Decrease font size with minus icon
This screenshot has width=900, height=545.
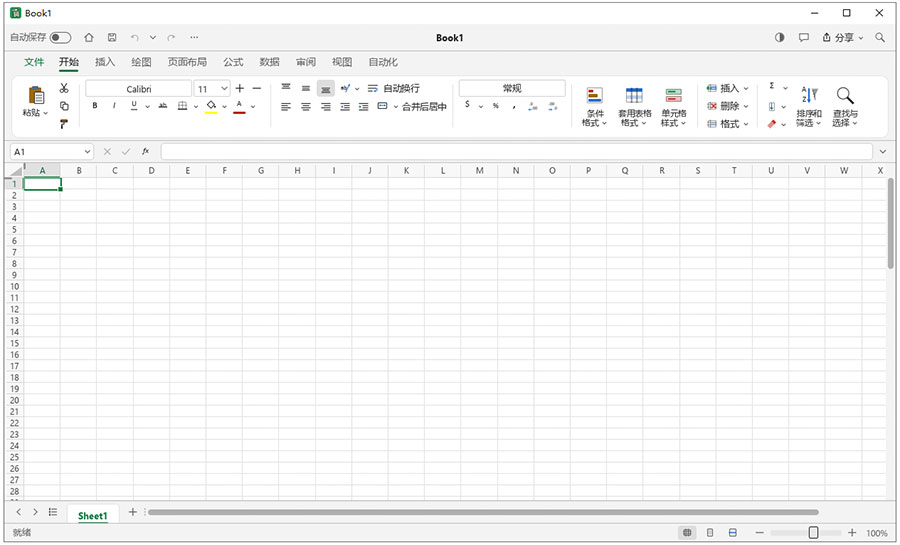tap(257, 88)
